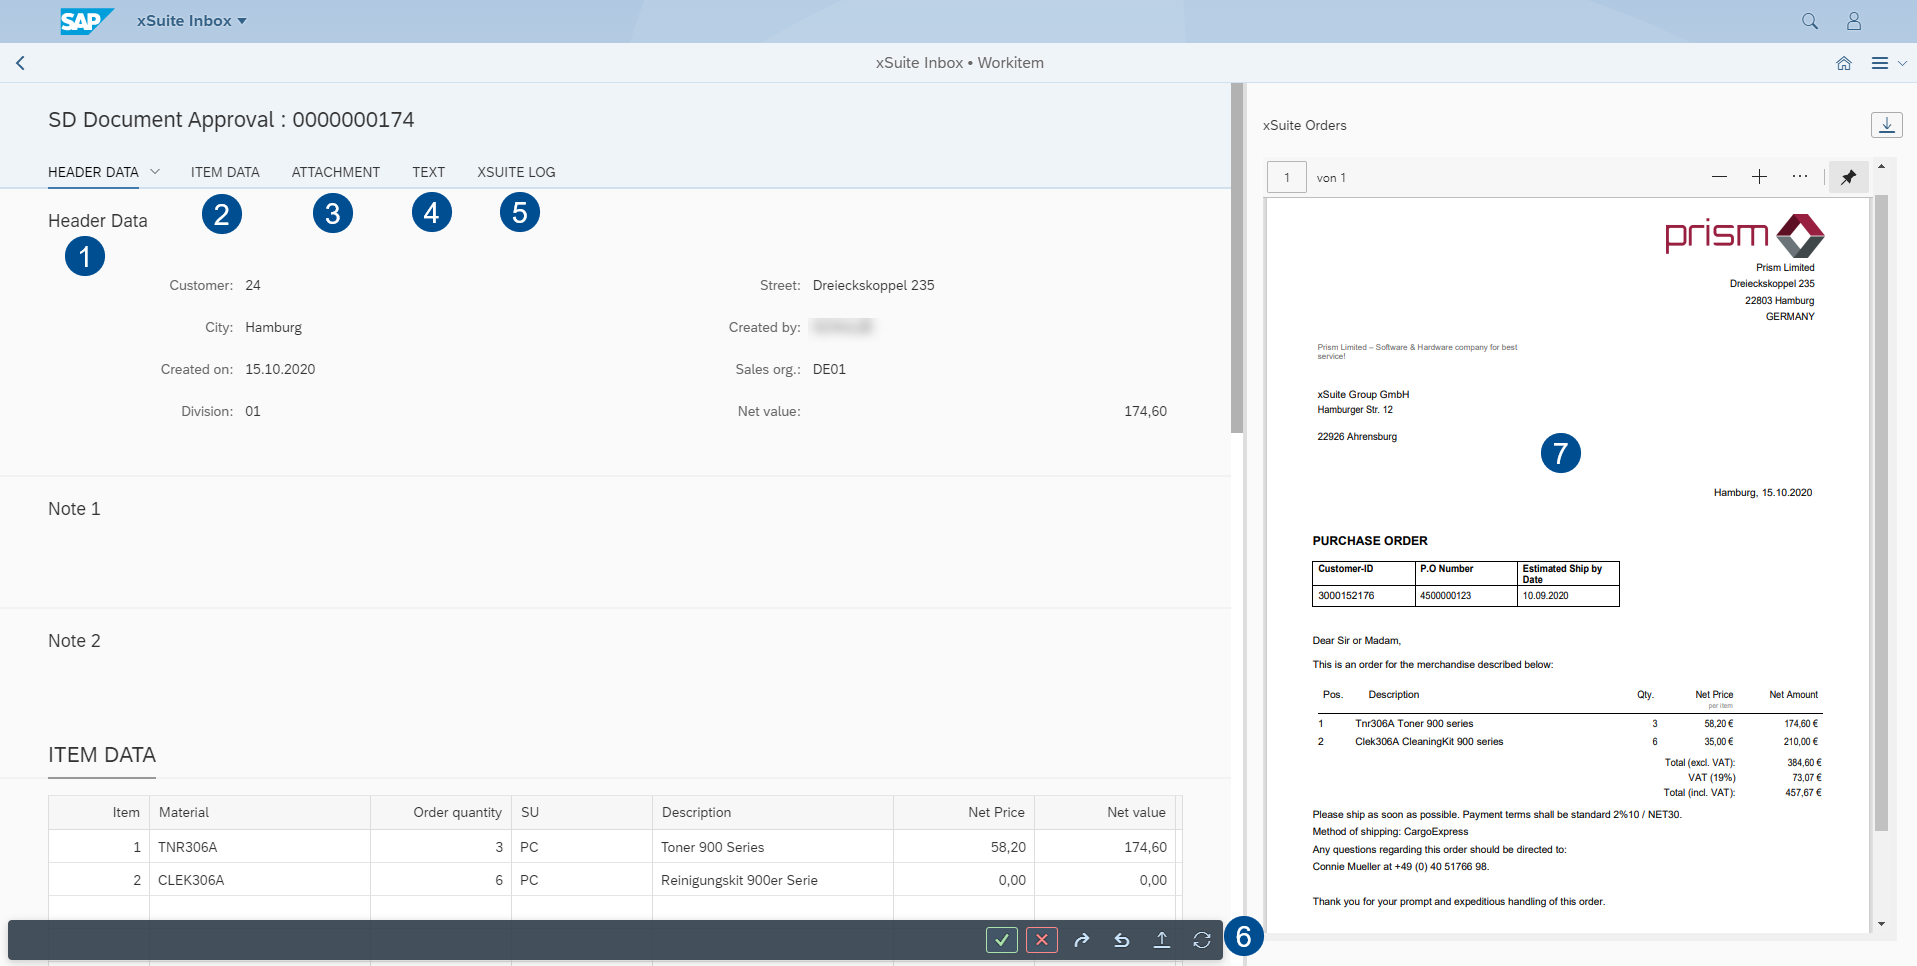The width and height of the screenshot is (1917, 966).
Task: Approve the workitem with the green checkmark
Action: (1001, 940)
